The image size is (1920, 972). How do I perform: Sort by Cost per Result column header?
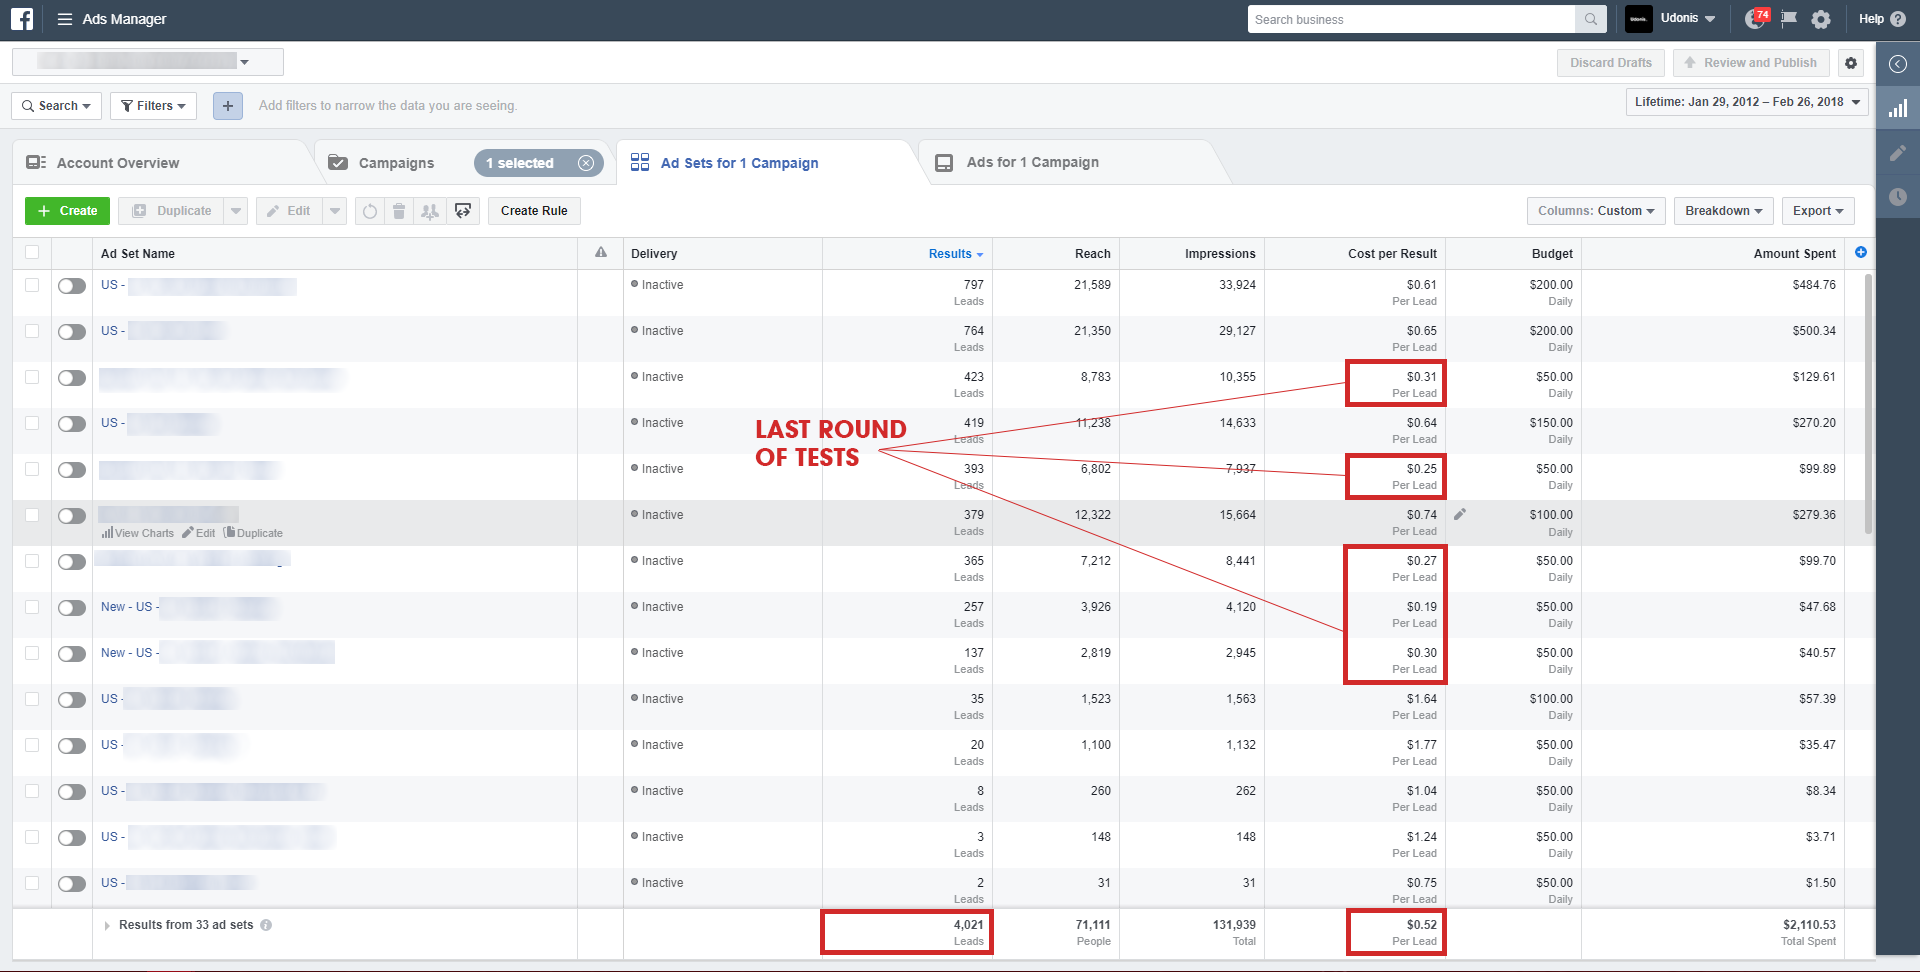coord(1392,254)
